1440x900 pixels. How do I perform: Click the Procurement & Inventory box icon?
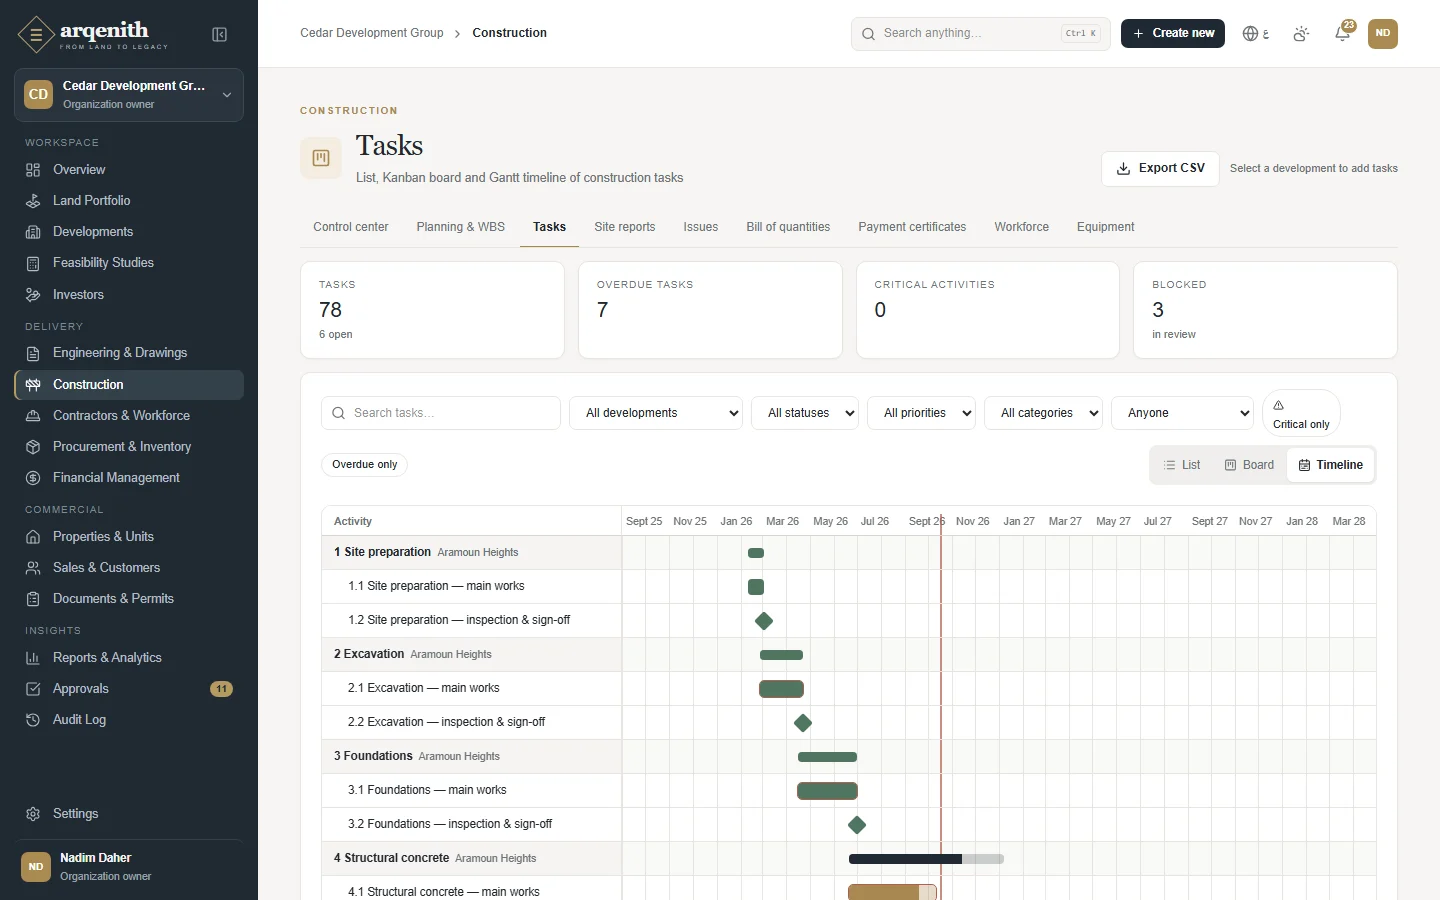(x=33, y=447)
